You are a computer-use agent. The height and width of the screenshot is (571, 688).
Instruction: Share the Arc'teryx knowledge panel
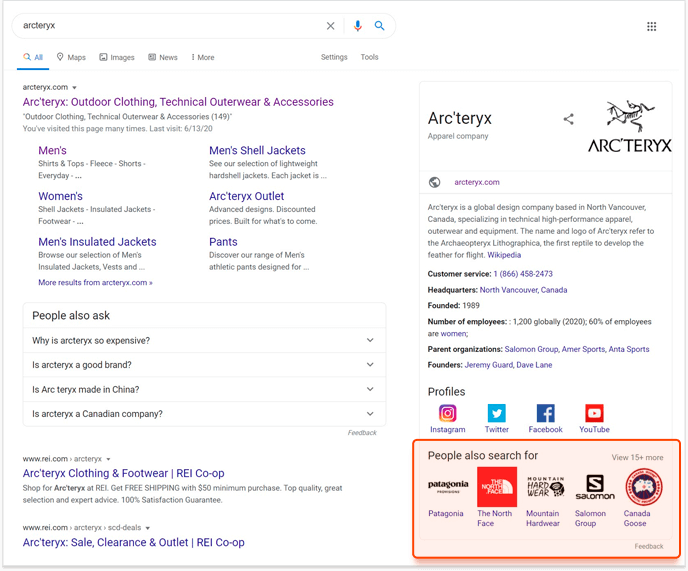tap(569, 119)
